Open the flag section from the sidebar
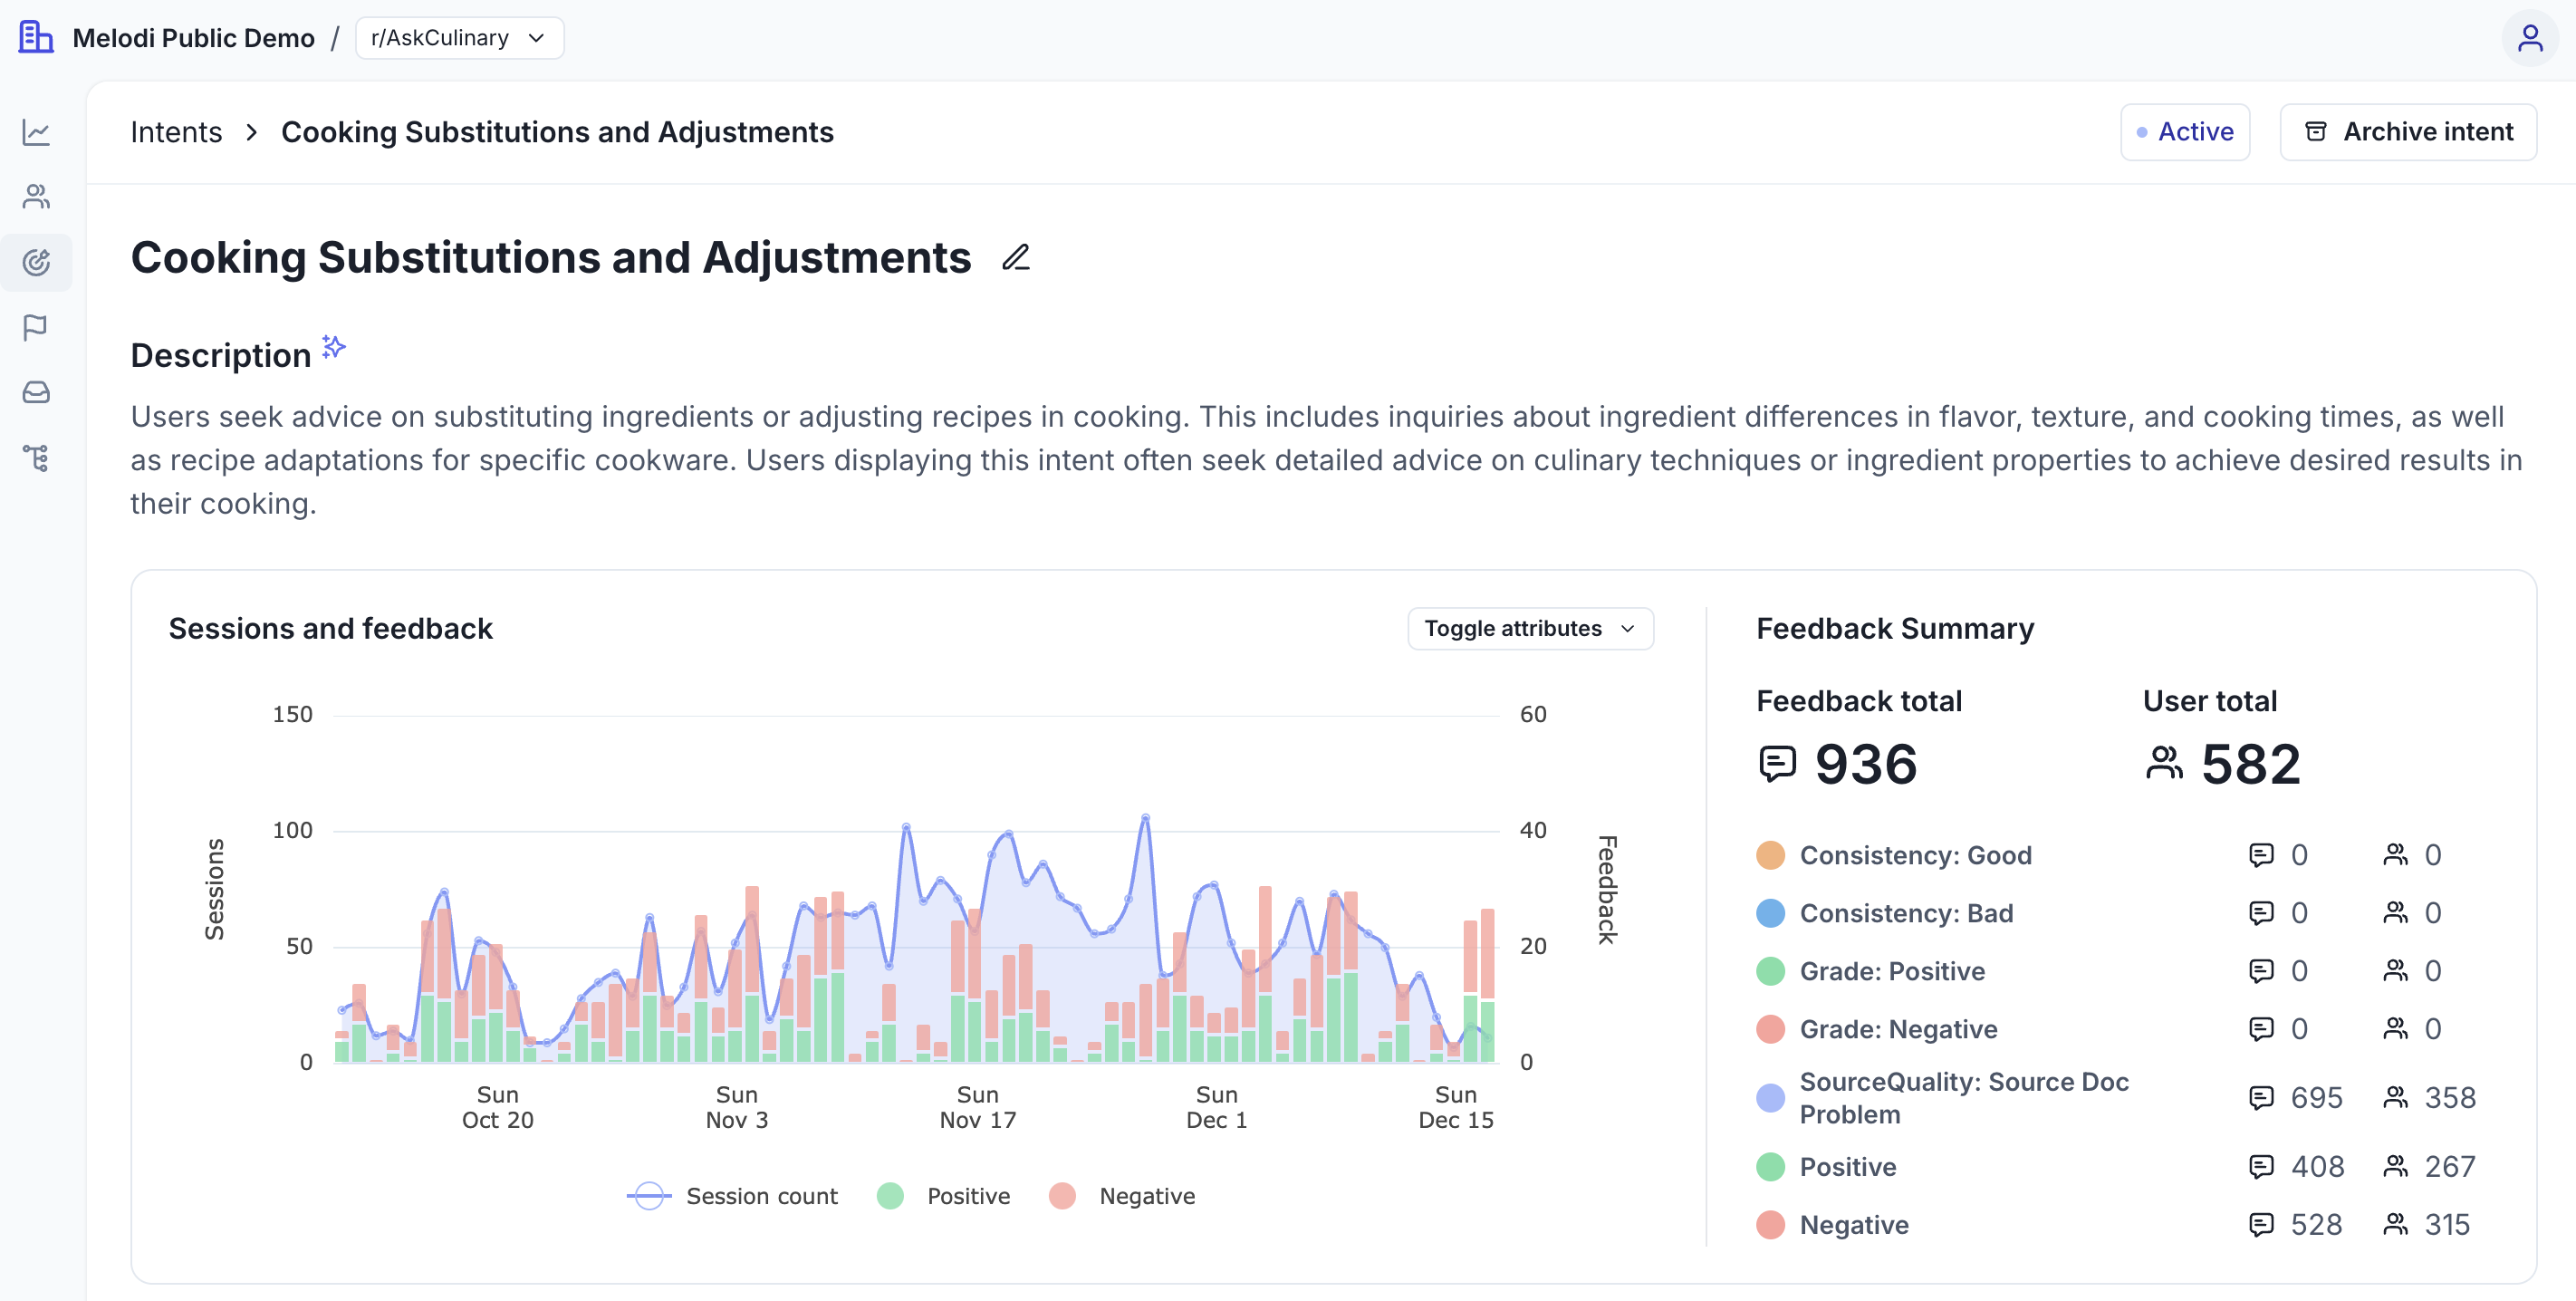 pyautogui.click(x=37, y=327)
